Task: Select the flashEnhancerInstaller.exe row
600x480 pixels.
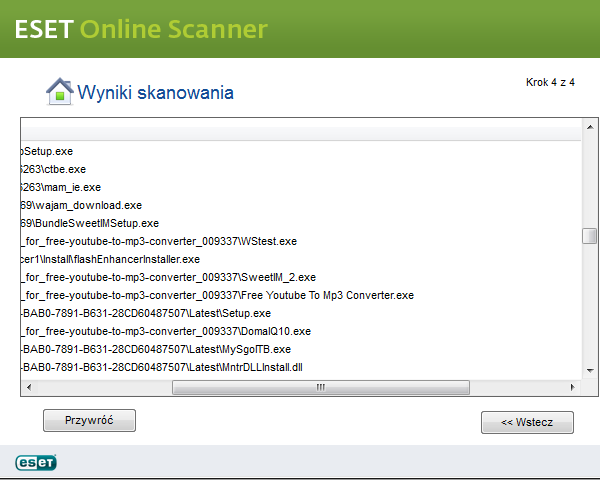Action: 302,259
